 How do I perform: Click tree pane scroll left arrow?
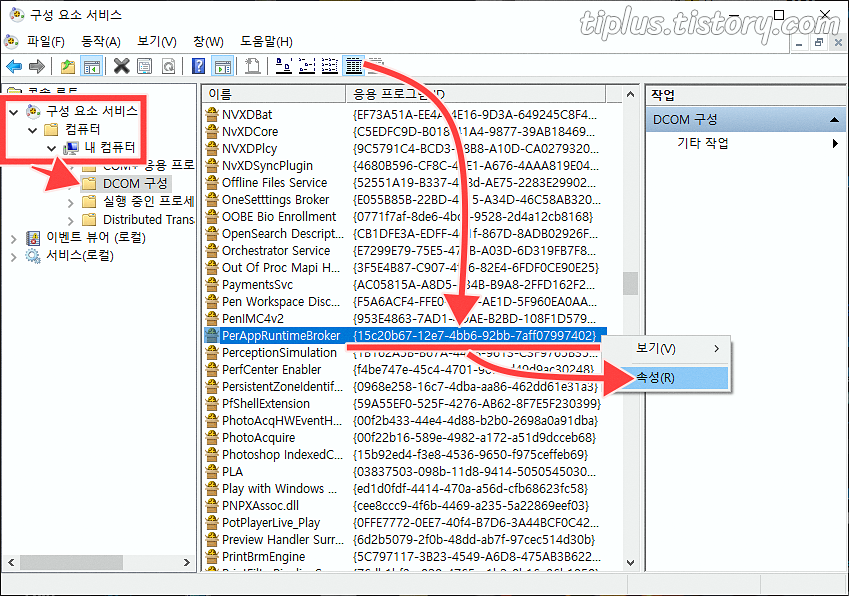[x=11, y=562]
